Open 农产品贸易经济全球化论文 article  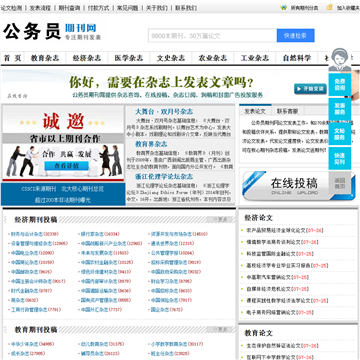pyautogui.click(x=275, y=230)
